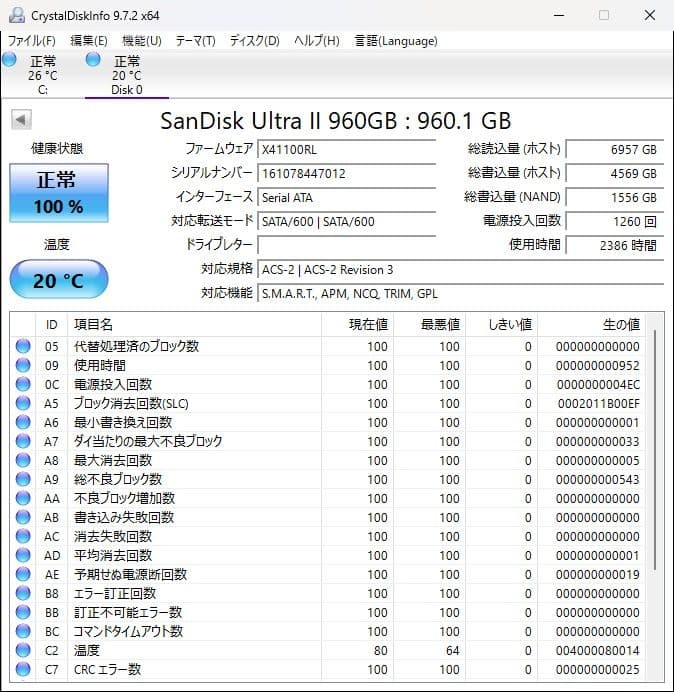Click the 現在値 column header
The height and width of the screenshot is (692, 674).
[358, 325]
